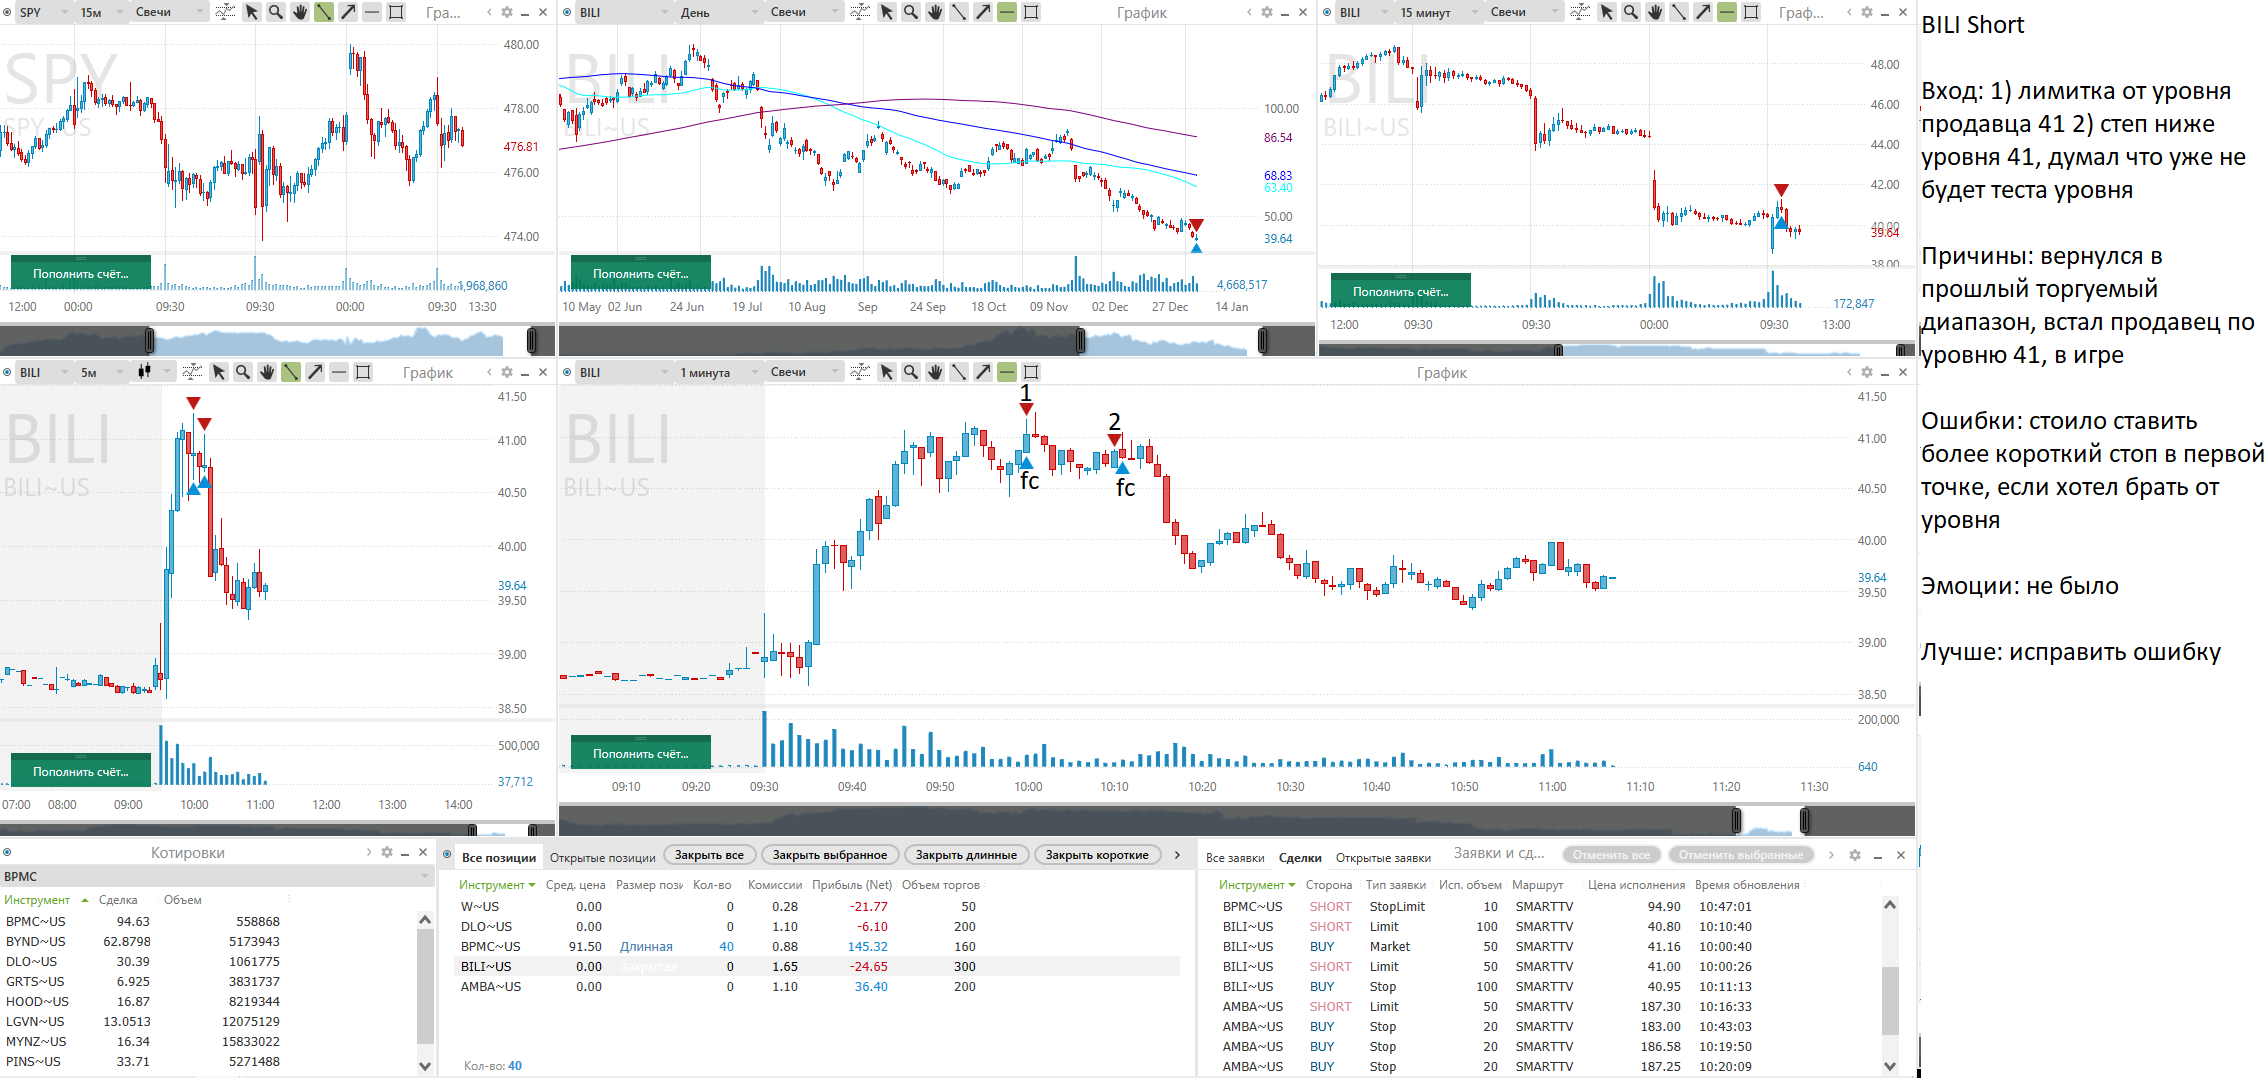
Task: Click the Закрыть короткие button
Action: click(1097, 855)
